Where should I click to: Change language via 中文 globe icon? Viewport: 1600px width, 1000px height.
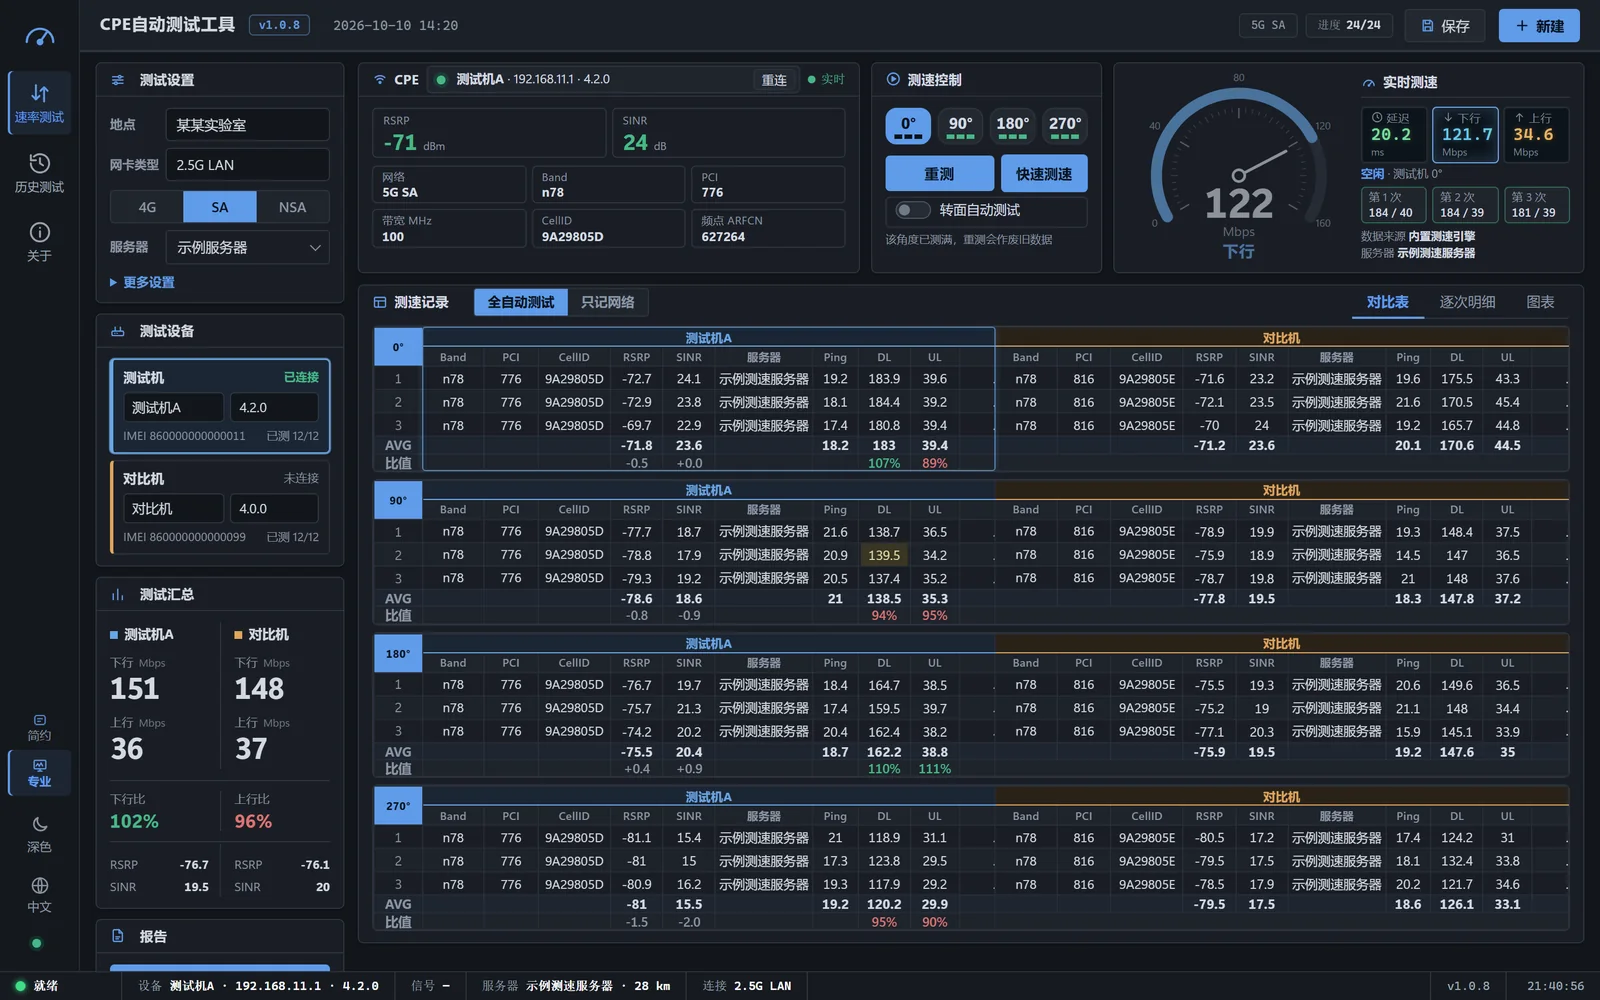click(x=39, y=894)
